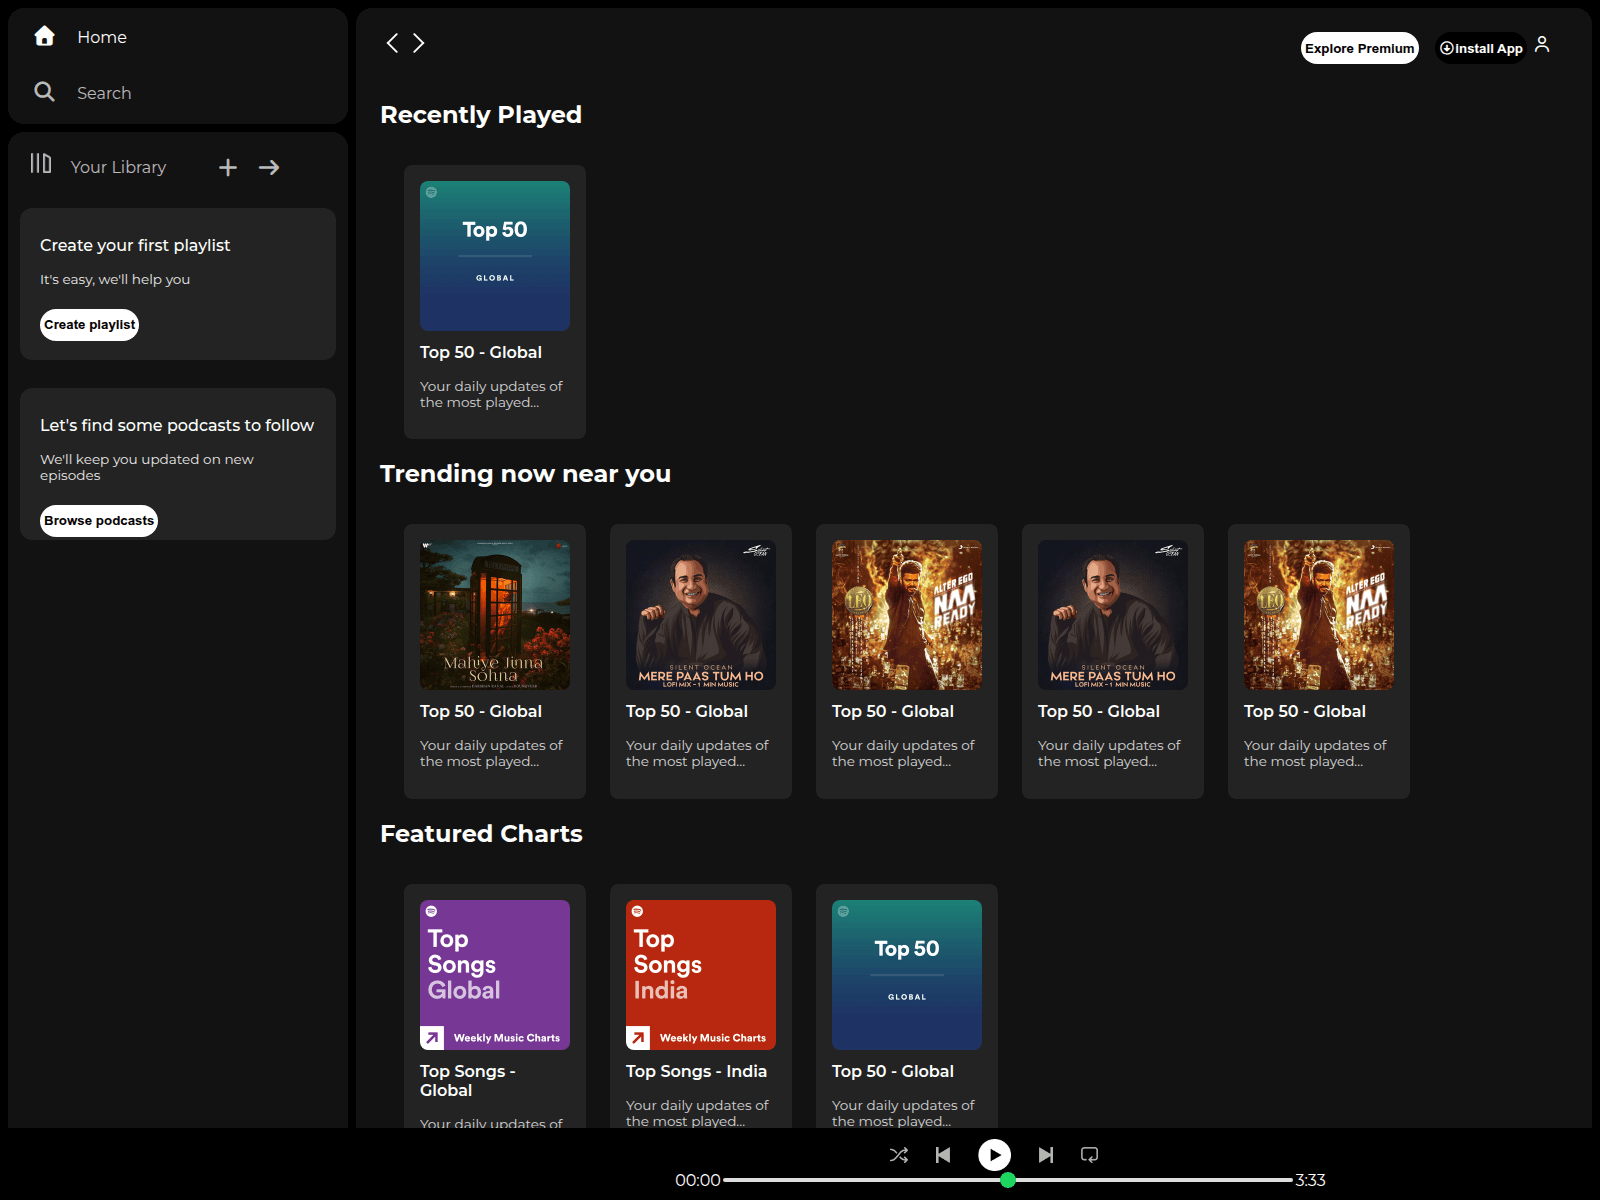Image resolution: width=1600 pixels, height=1200 pixels.
Task: Expand Your Library with the right arrow
Action: point(269,168)
